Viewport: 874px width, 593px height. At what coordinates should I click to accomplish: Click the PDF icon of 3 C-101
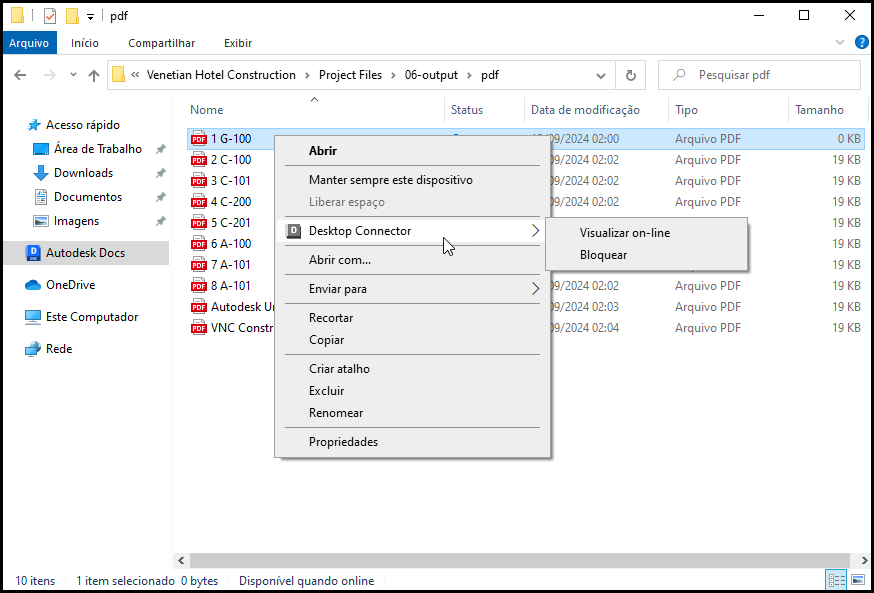click(x=198, y=181)
